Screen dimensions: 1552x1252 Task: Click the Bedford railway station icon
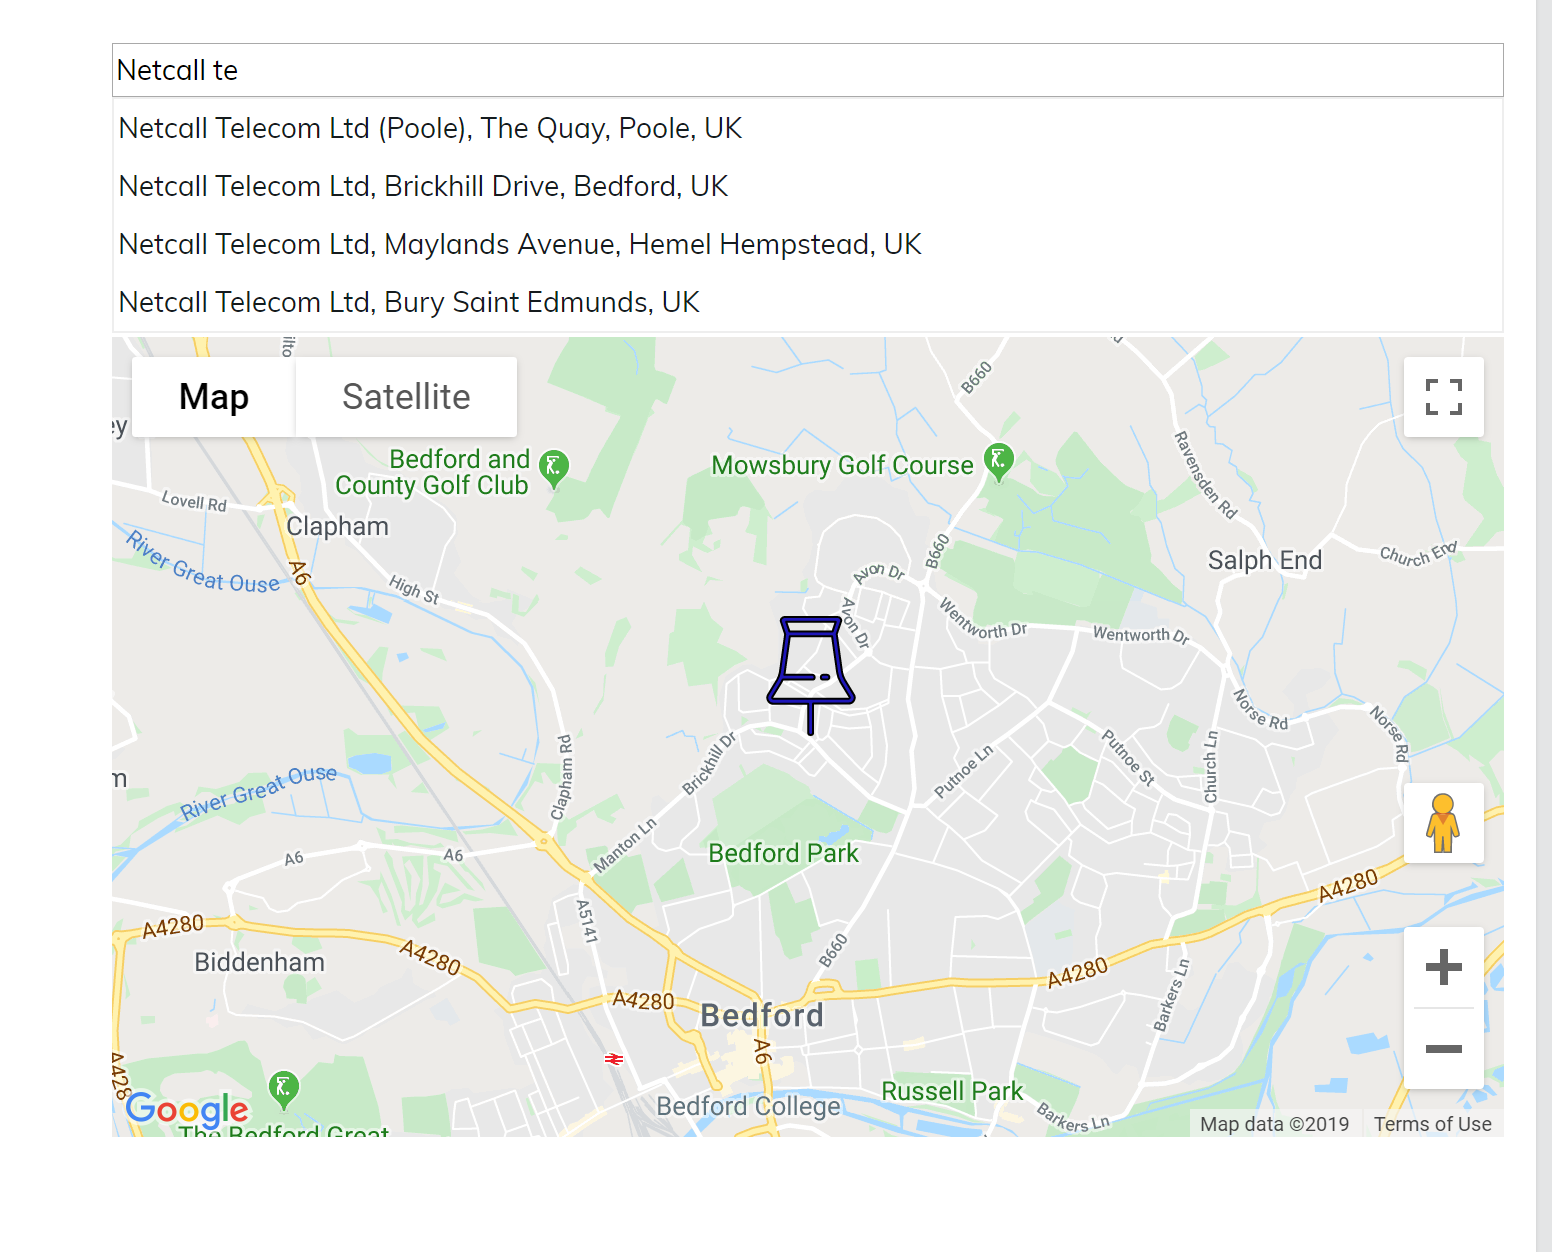(614, 1058)
